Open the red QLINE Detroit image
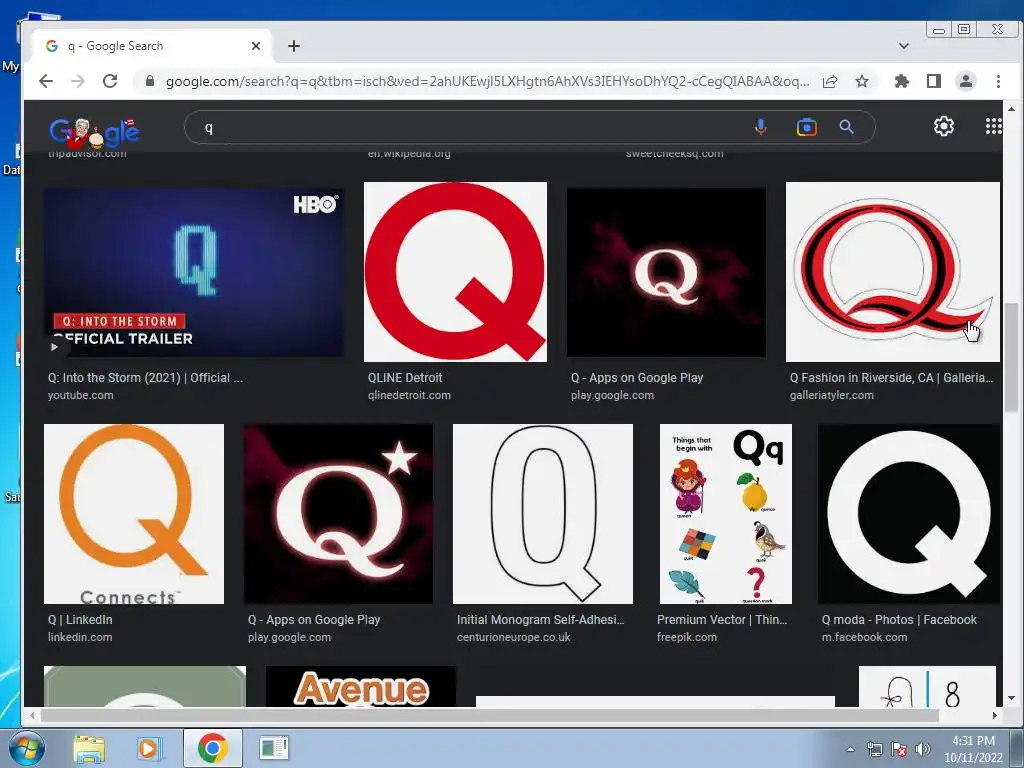 pyautogui.click(x=455, y=272)
